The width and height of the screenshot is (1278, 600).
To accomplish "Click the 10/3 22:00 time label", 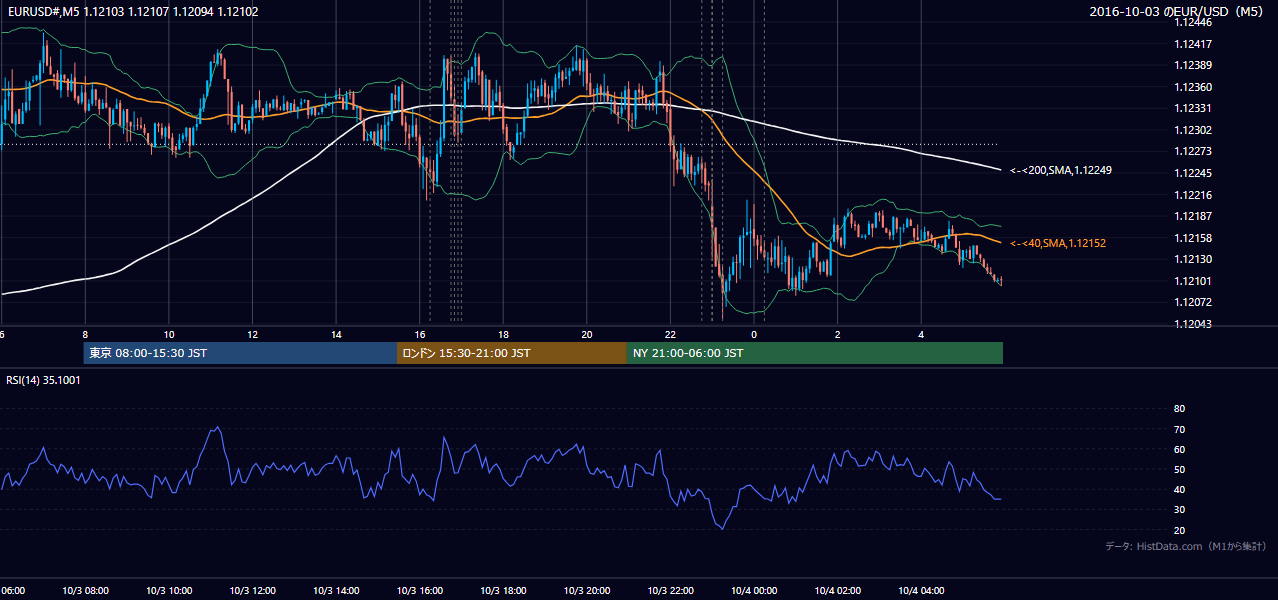I will click(x=670, y=591).
